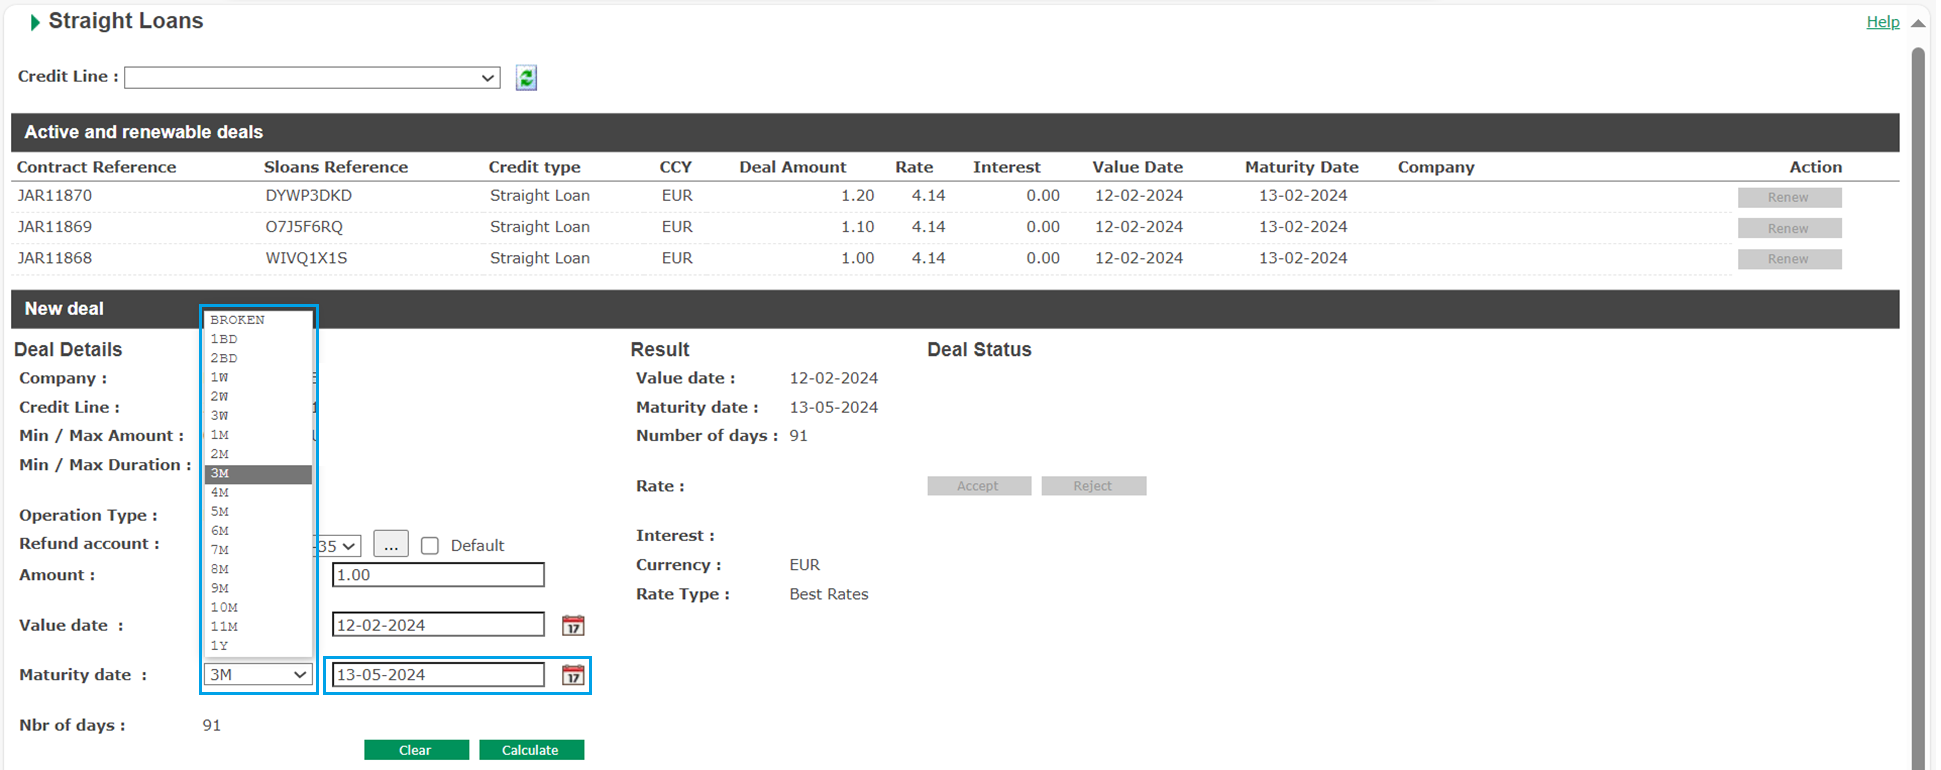The height and width of the screenshot is (770, 1941).
Task: Click the ellipsis button next to Refund account
Action: (391, 545)
